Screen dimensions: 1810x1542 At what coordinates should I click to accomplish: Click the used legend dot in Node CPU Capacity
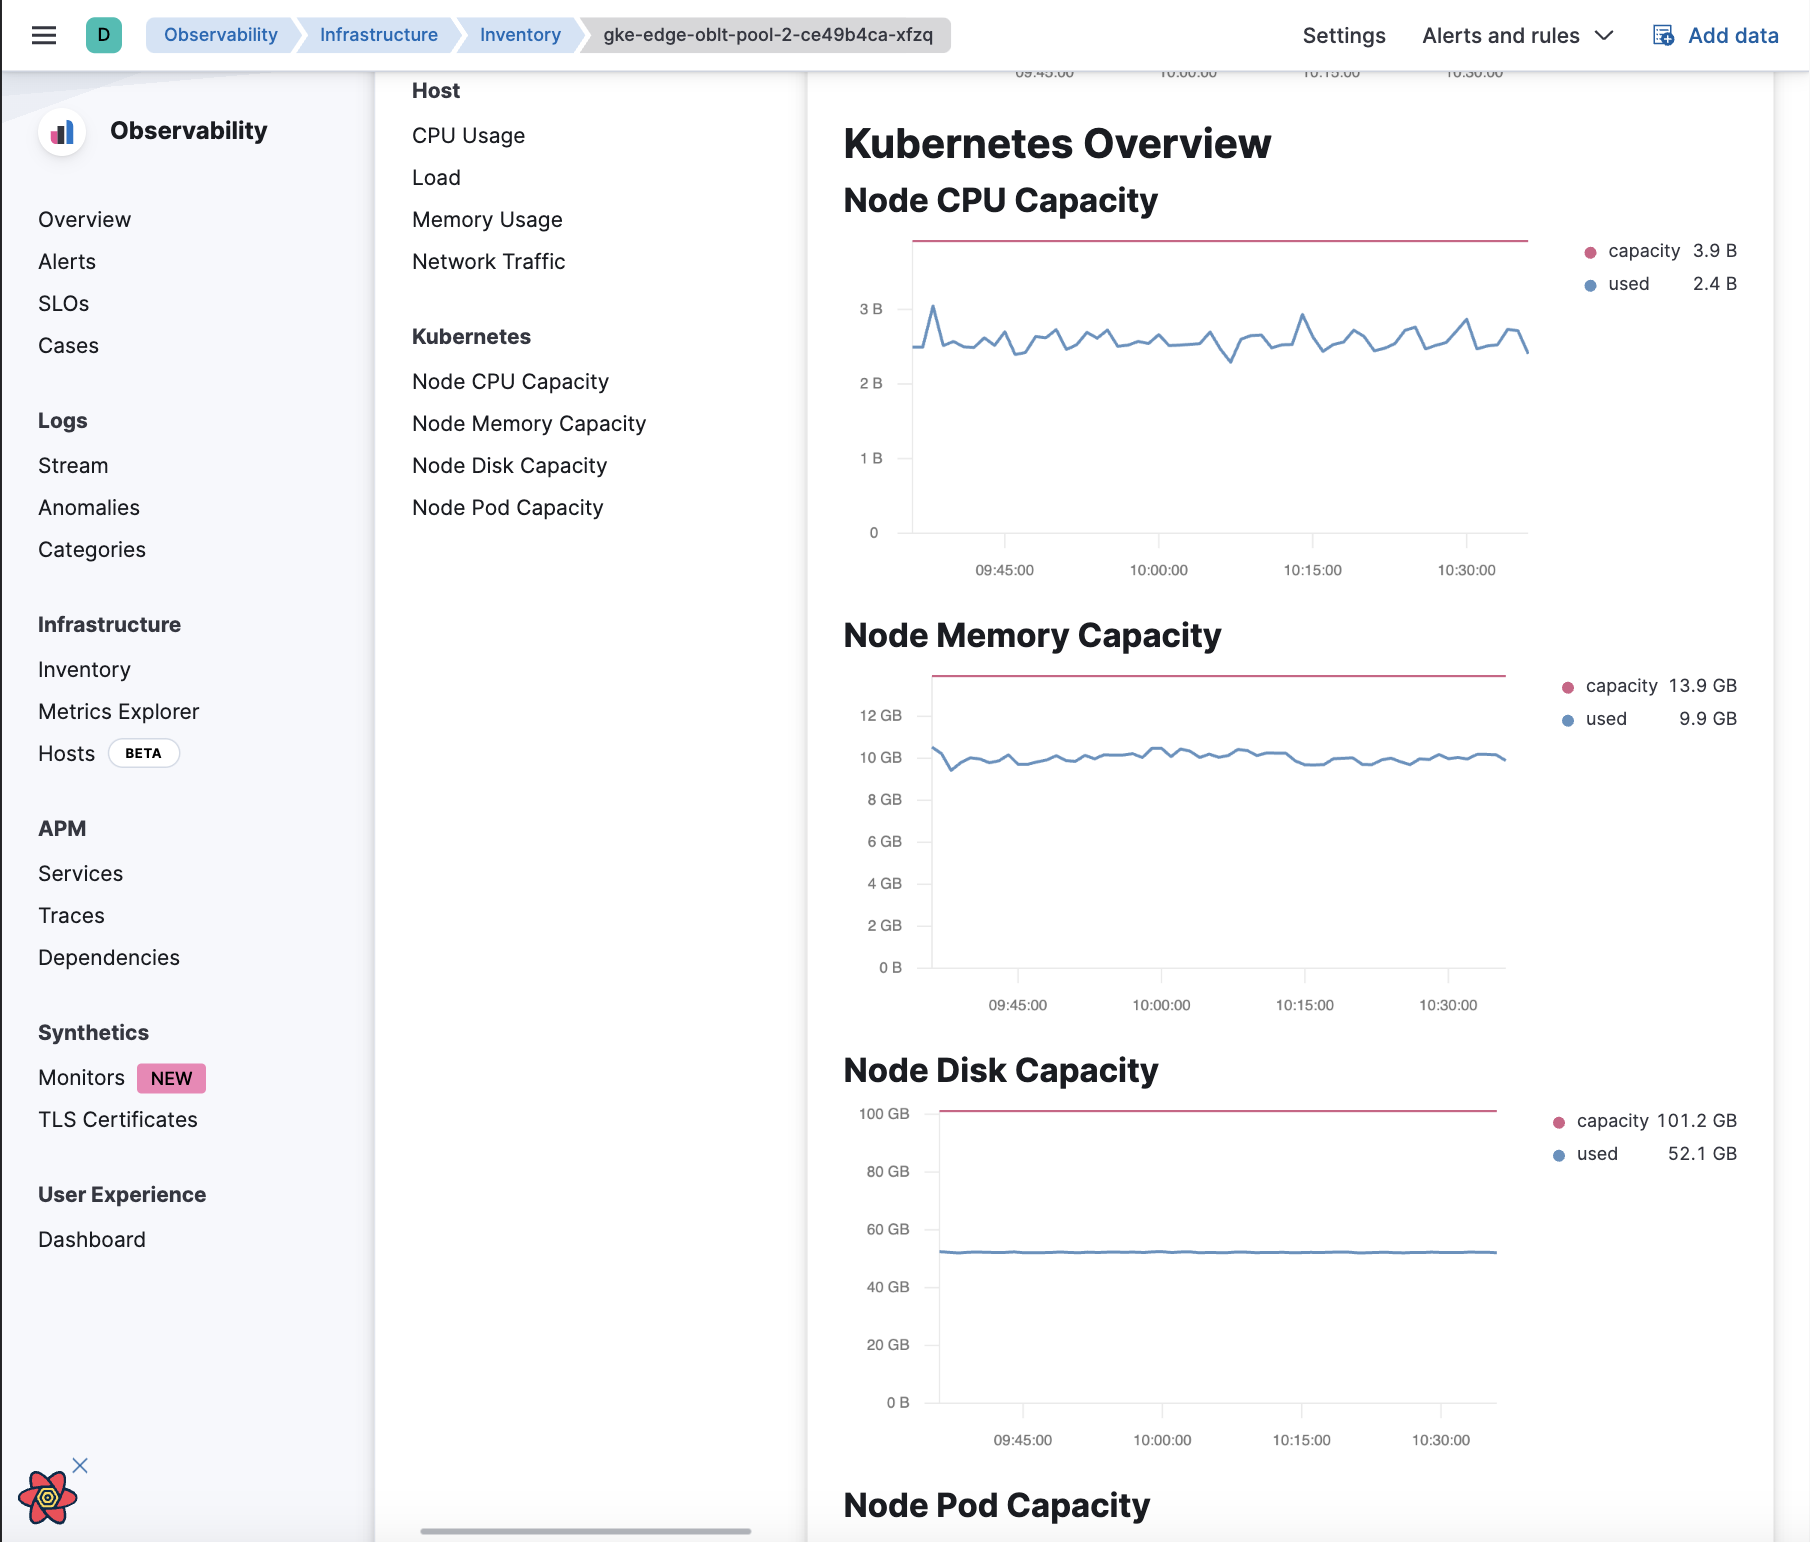[1590, 285]
